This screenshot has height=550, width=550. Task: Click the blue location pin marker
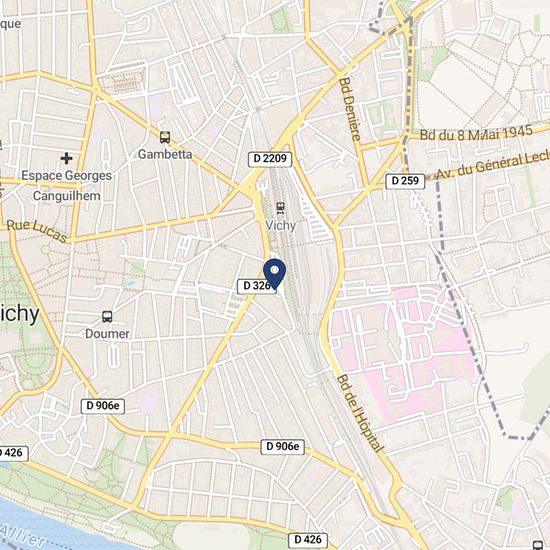click(x=275, y=274)
